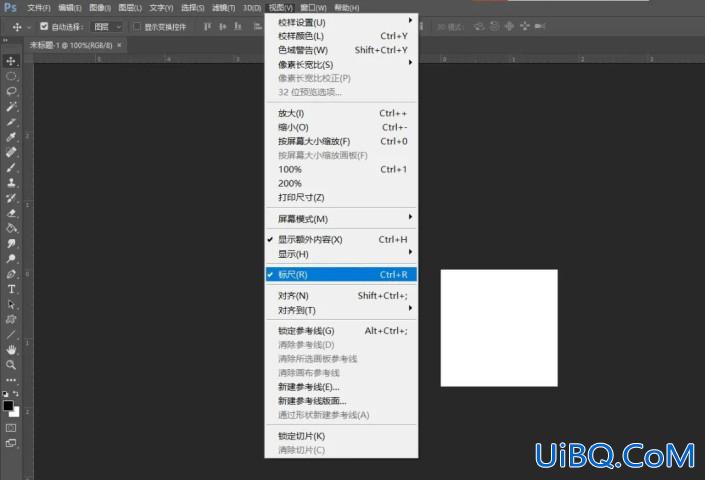
Task: Open the 文件(F) menu
Action: [x=39, y=8]
